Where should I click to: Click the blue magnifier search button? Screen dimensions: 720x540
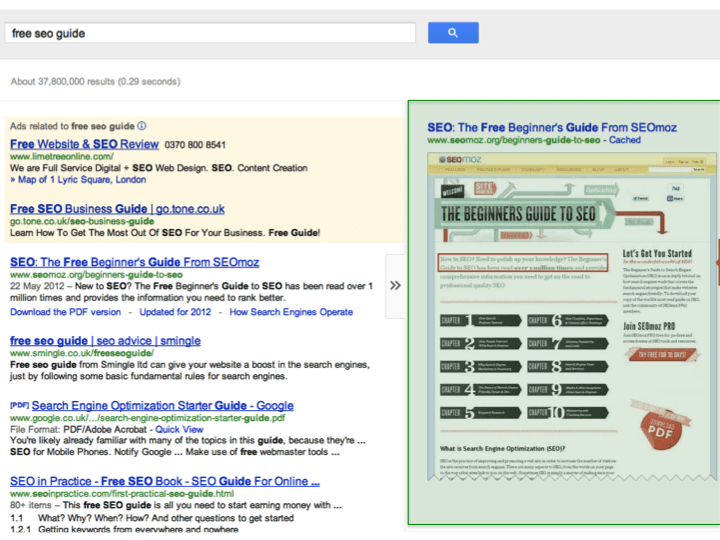point(453,33)
